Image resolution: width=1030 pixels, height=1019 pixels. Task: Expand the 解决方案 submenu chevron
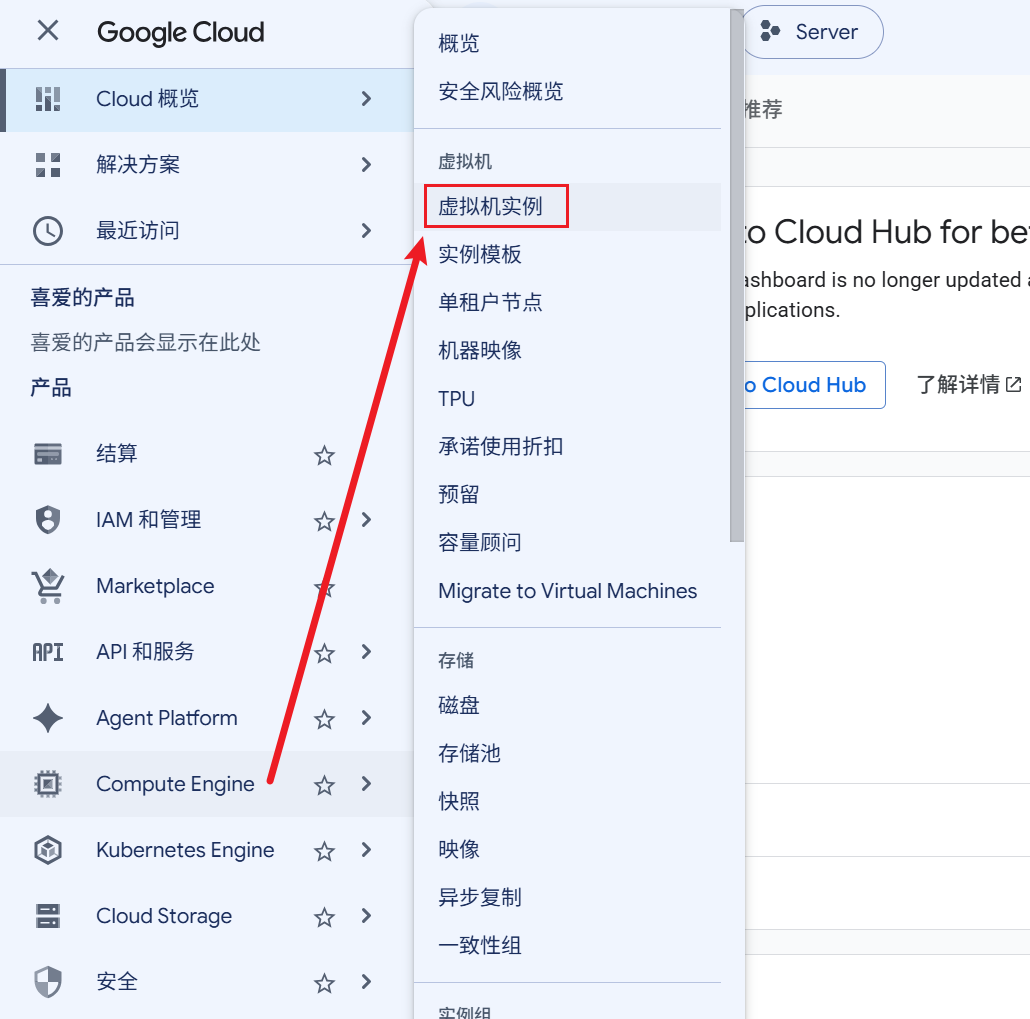(x=367, y=165)
